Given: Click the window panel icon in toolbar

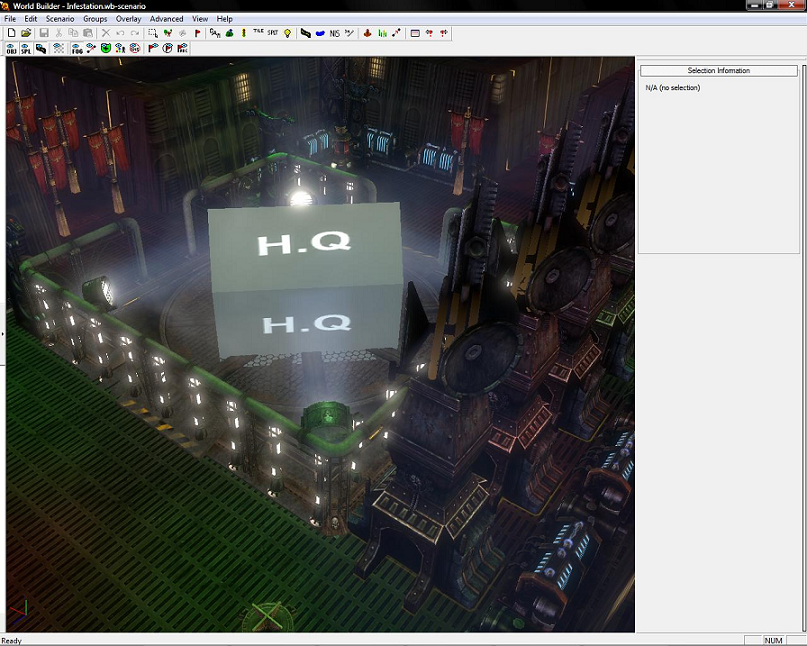Looking at the screenshot, I should (414, 33).
